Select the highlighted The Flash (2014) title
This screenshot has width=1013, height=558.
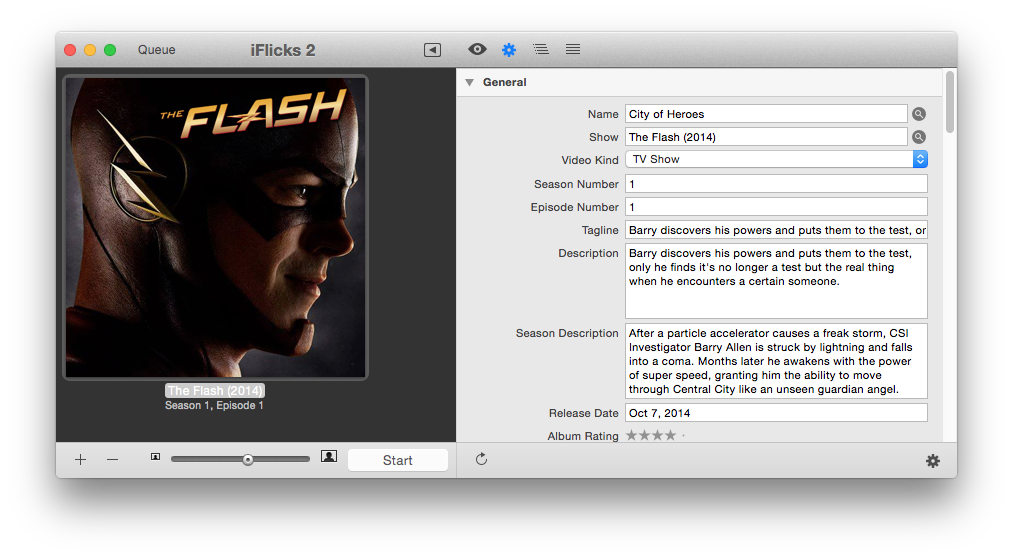[215, 391]
